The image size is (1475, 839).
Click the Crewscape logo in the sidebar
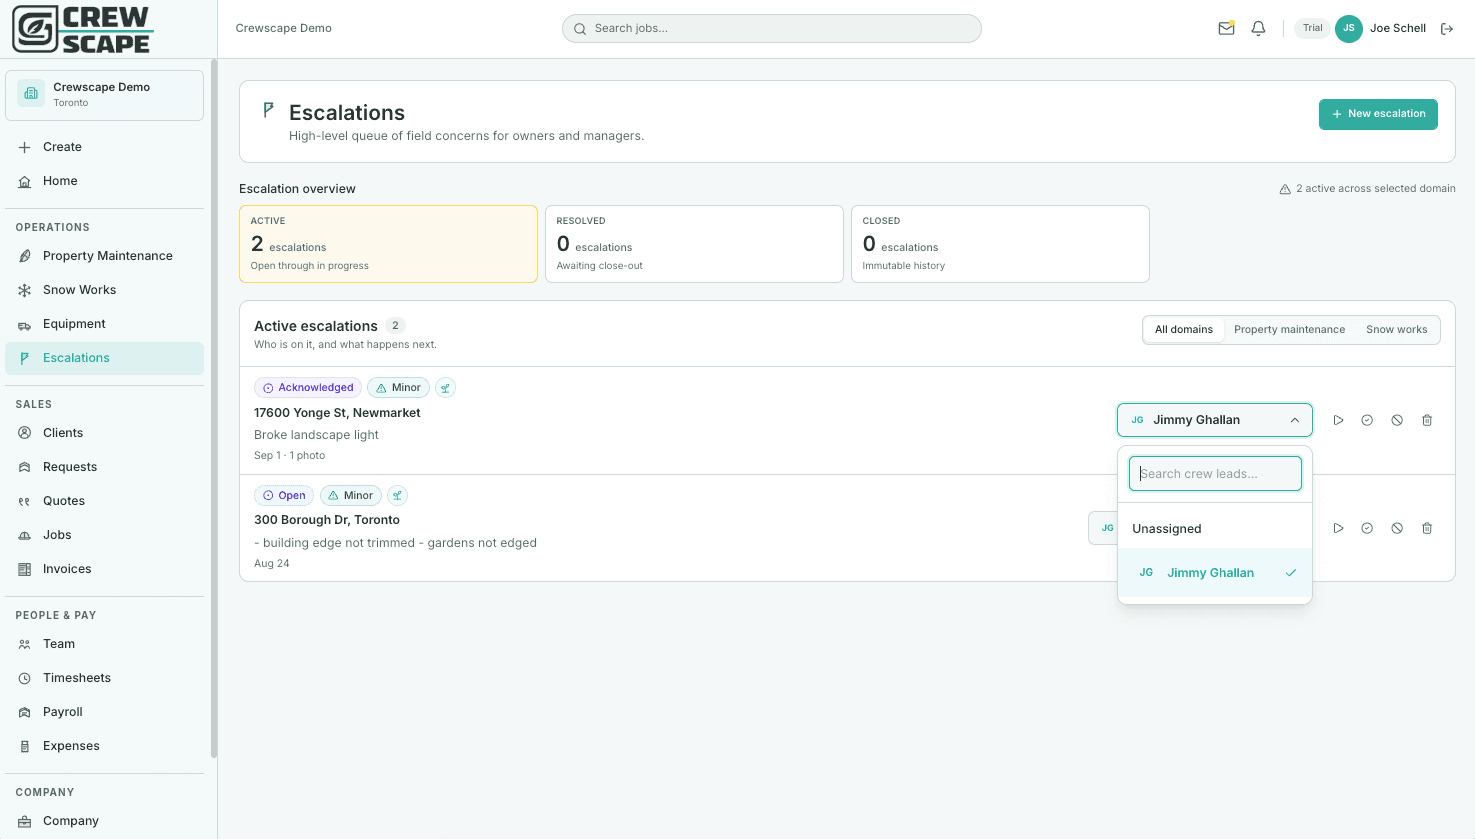82,29
